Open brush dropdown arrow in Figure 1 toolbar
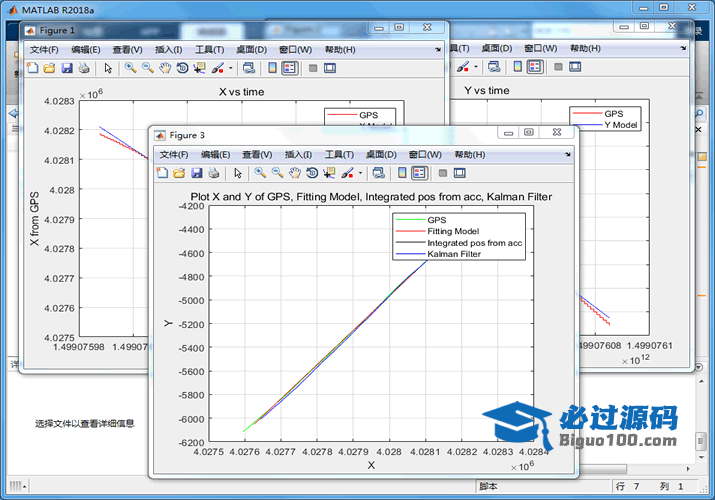 click(x=231, y=68)
